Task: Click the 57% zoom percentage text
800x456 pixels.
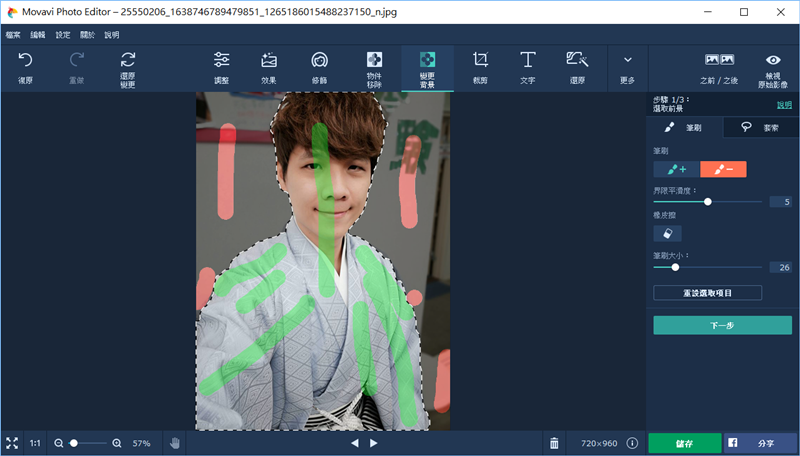Action: coord(141,443)
